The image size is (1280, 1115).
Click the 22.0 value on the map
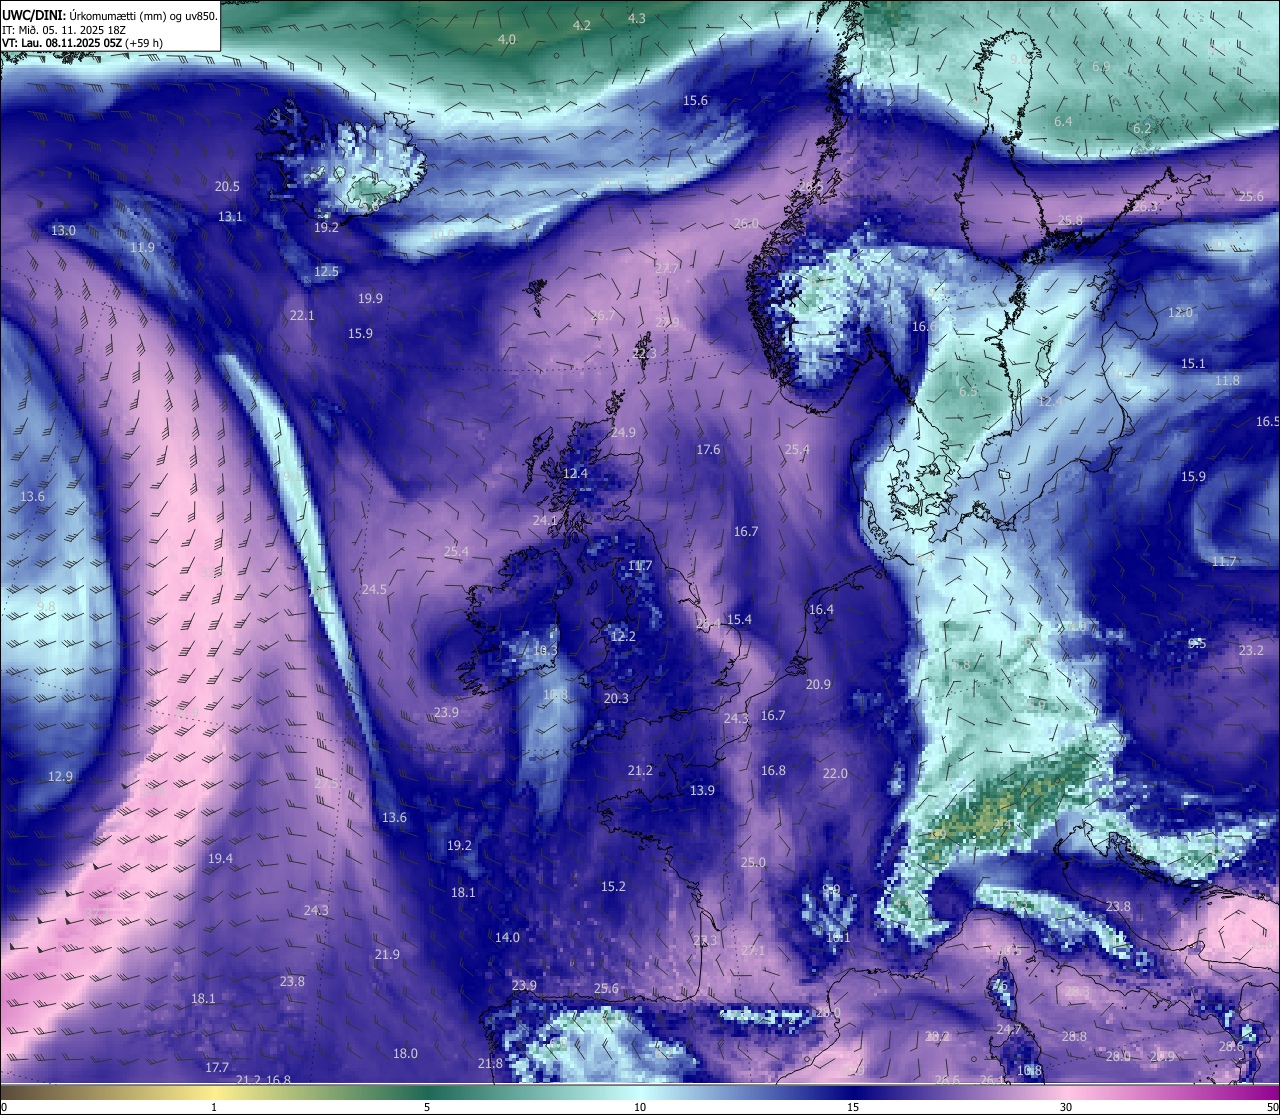coord(835,774)
